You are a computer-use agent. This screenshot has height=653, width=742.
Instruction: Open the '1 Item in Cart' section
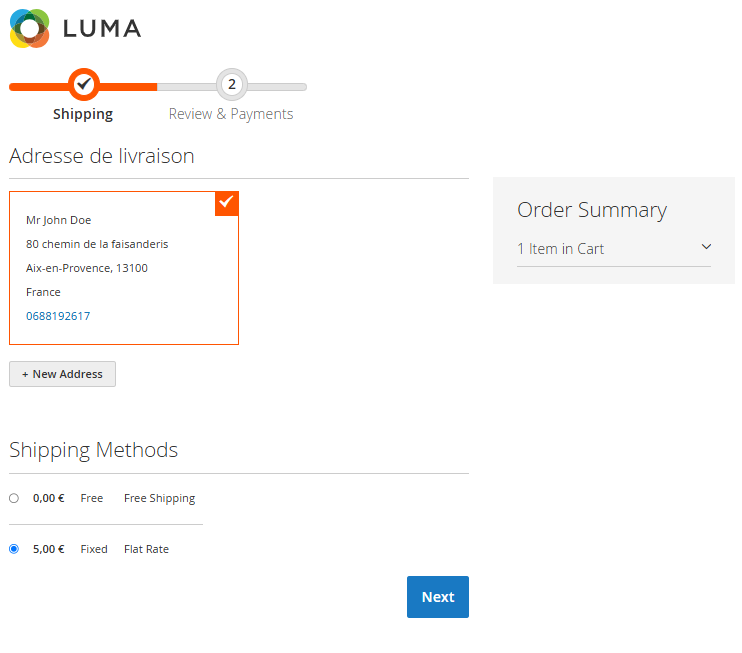[x=561, y=249]
